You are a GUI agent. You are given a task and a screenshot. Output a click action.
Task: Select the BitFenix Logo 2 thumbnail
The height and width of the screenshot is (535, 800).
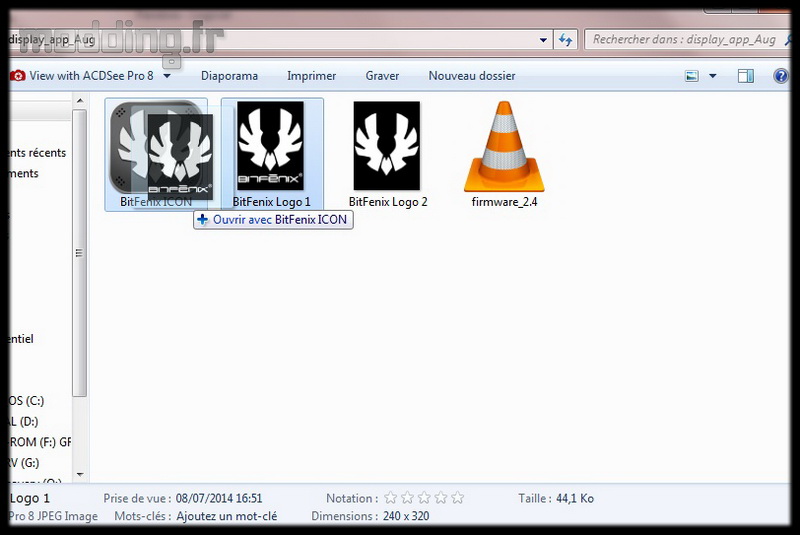coord(387,145)
